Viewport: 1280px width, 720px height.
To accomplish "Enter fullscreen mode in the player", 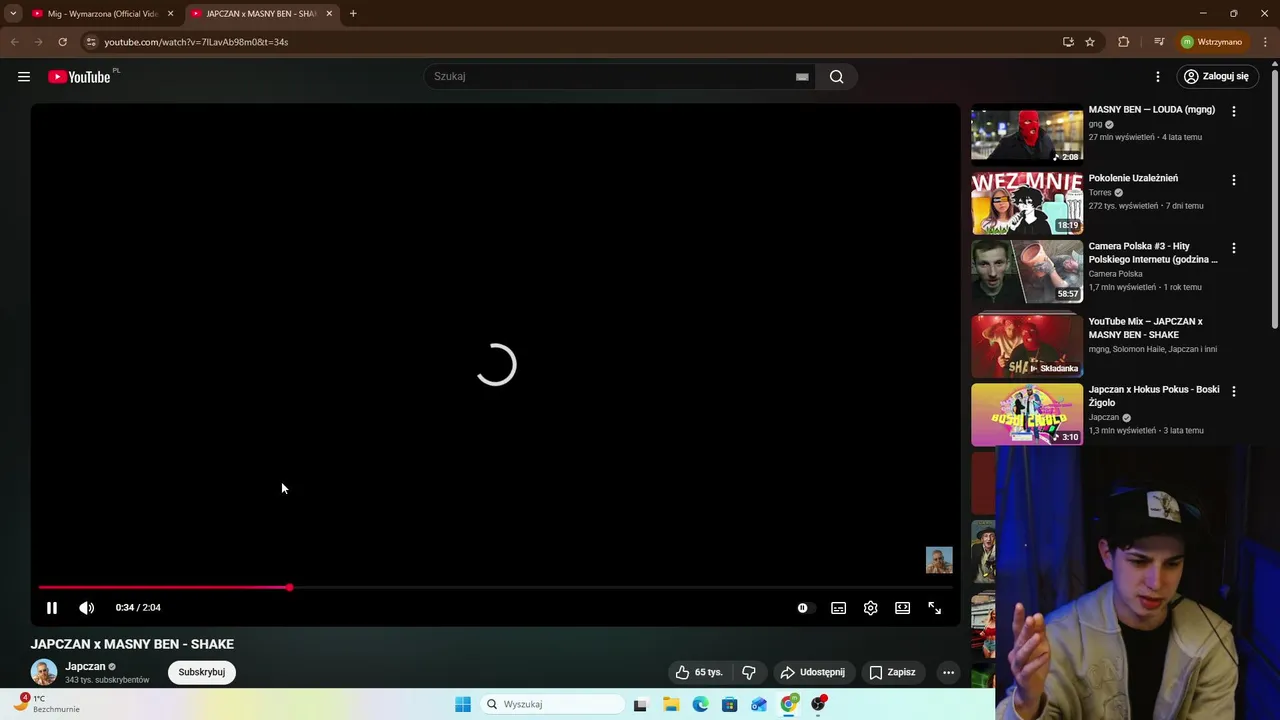I will coord(935,608).
